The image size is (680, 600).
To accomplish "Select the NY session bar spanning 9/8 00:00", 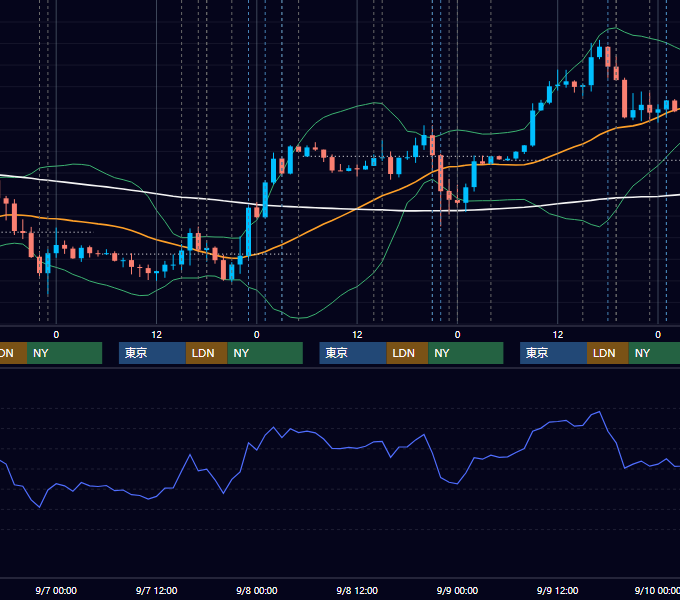I will click(265, 353).
